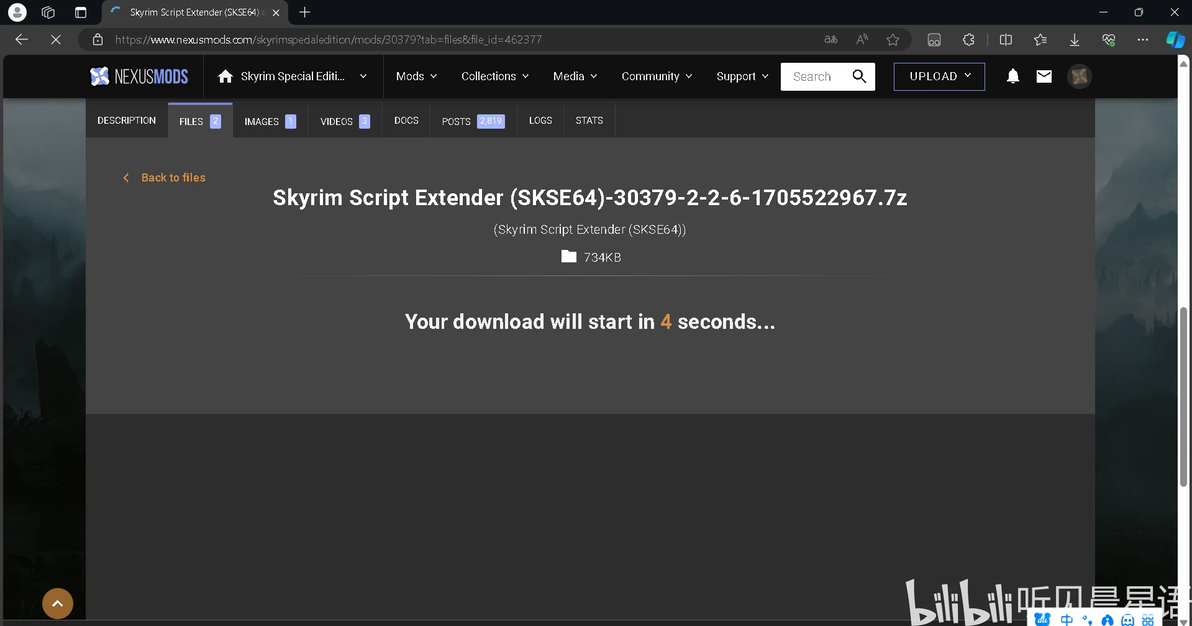Open the Copilot sidebar icon
1192x626 pixels.
coord(1175,40)
